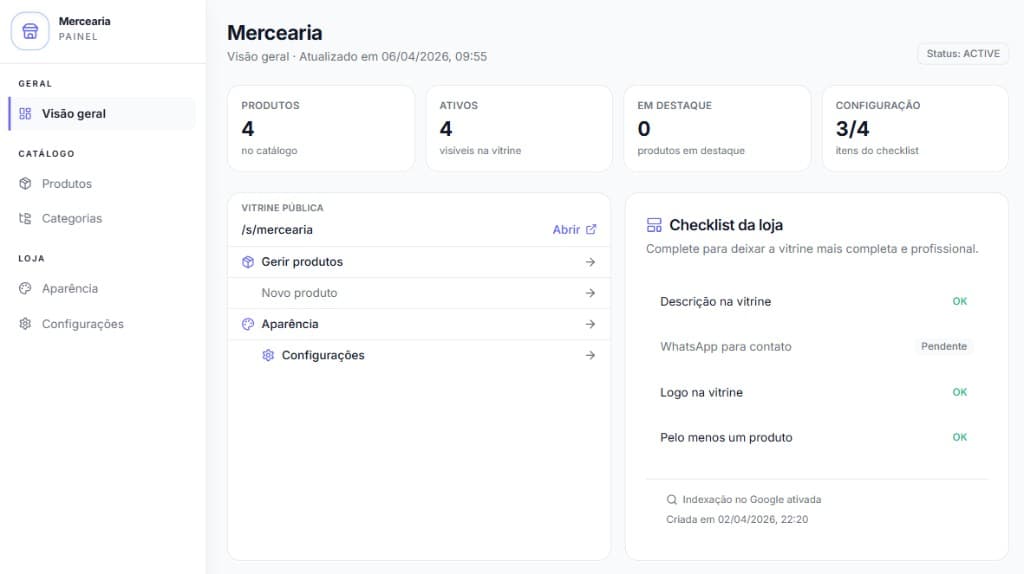This screenshot has height=574, width=1024.
Task: Click the arrow on the Aparência shortcut row
Action: click(x=590, y=324)
